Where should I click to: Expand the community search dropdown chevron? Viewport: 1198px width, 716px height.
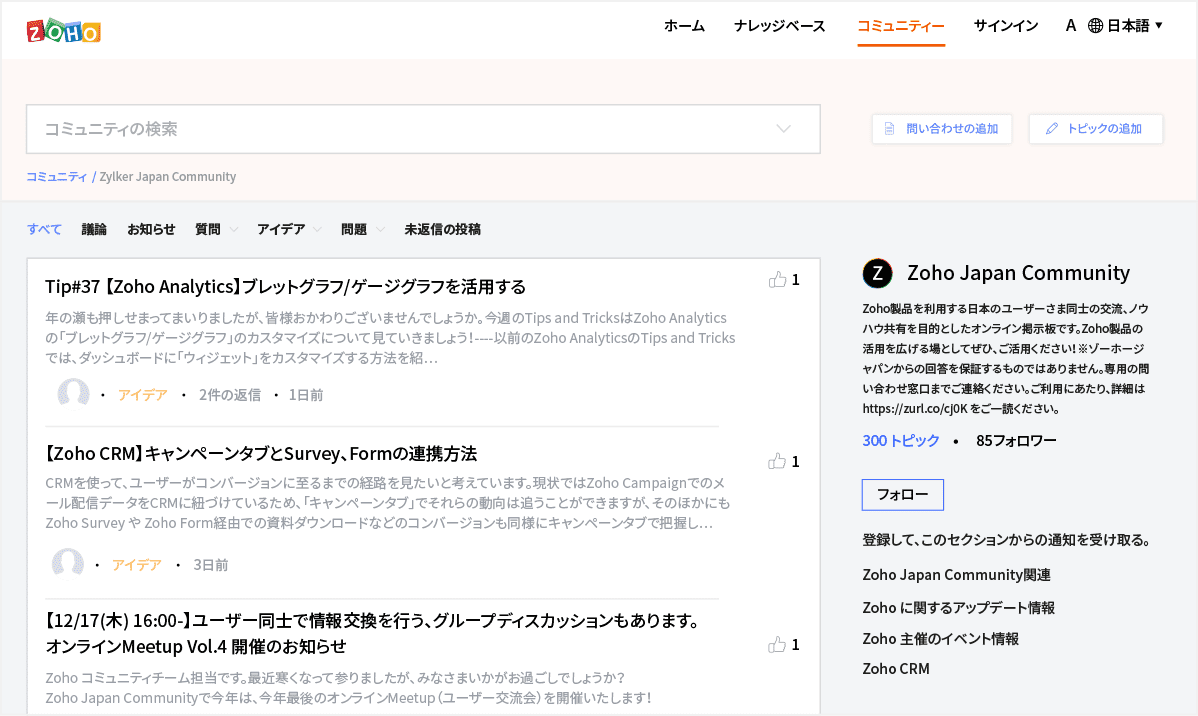click(784, 129)
